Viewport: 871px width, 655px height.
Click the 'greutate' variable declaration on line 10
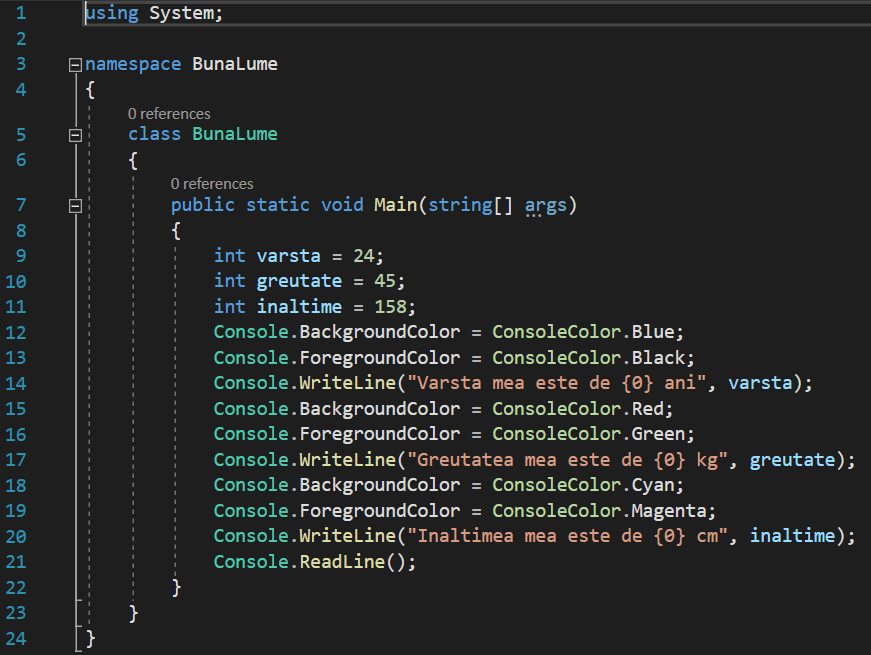click(299, 281)
